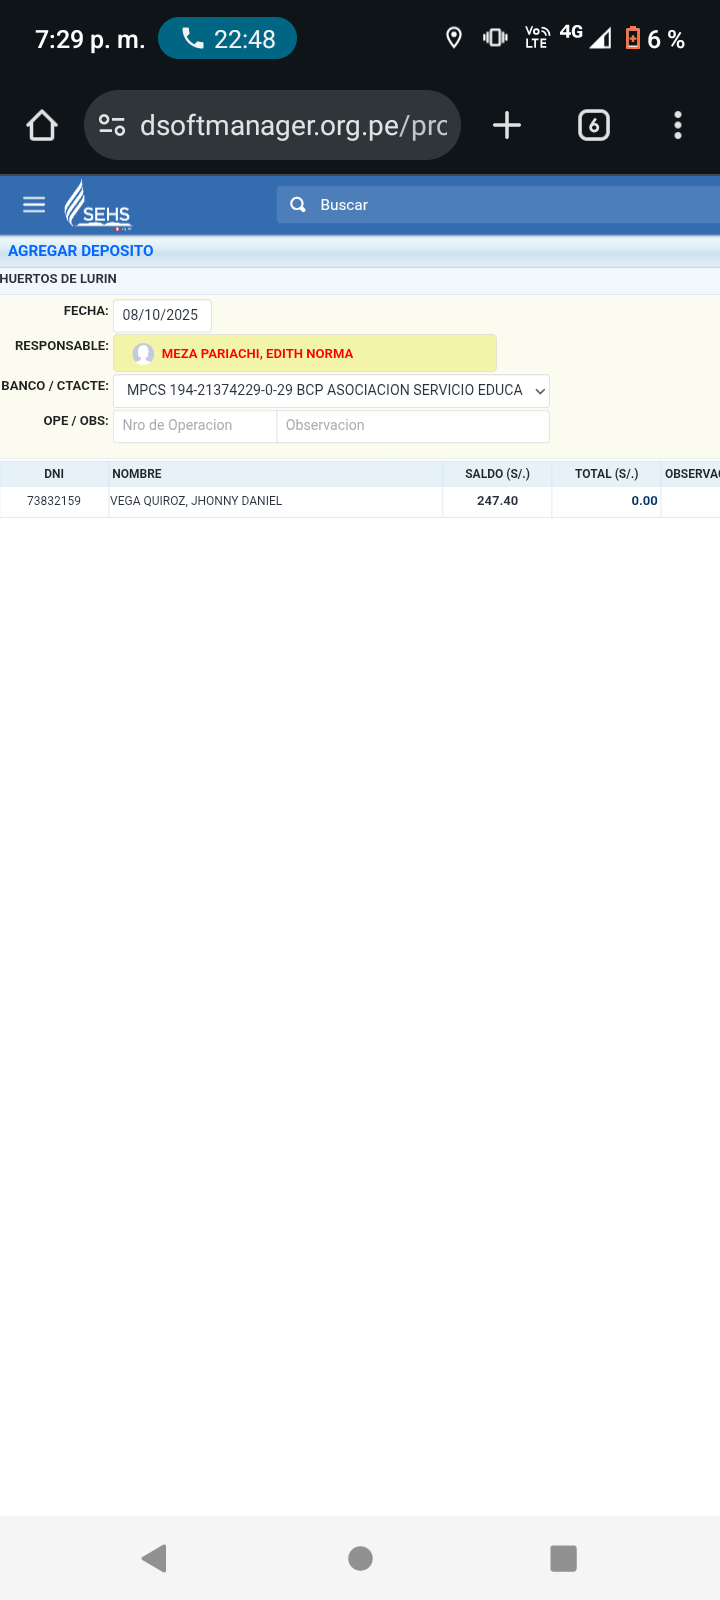View site info icon in address bar

(112, 125)
